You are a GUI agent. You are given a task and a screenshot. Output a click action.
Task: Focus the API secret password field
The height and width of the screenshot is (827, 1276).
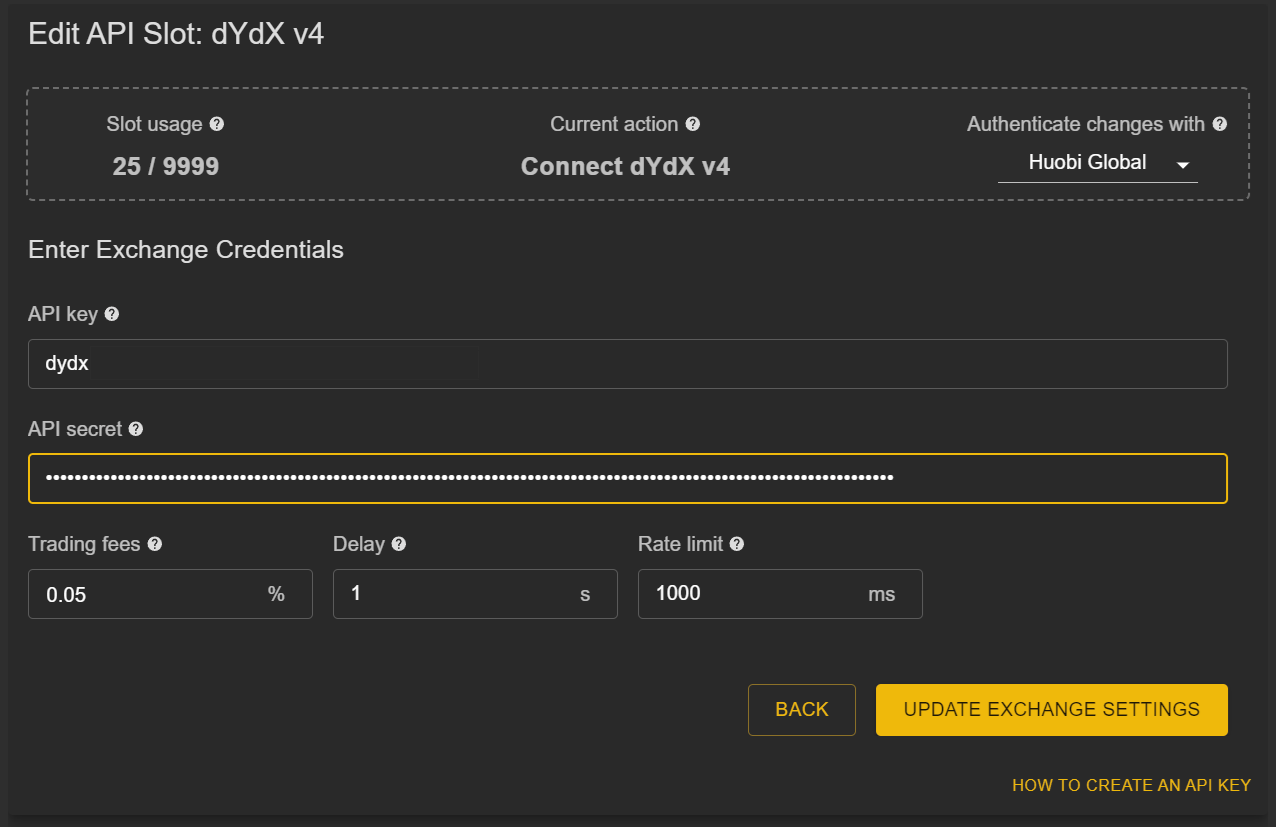(628, 478)
